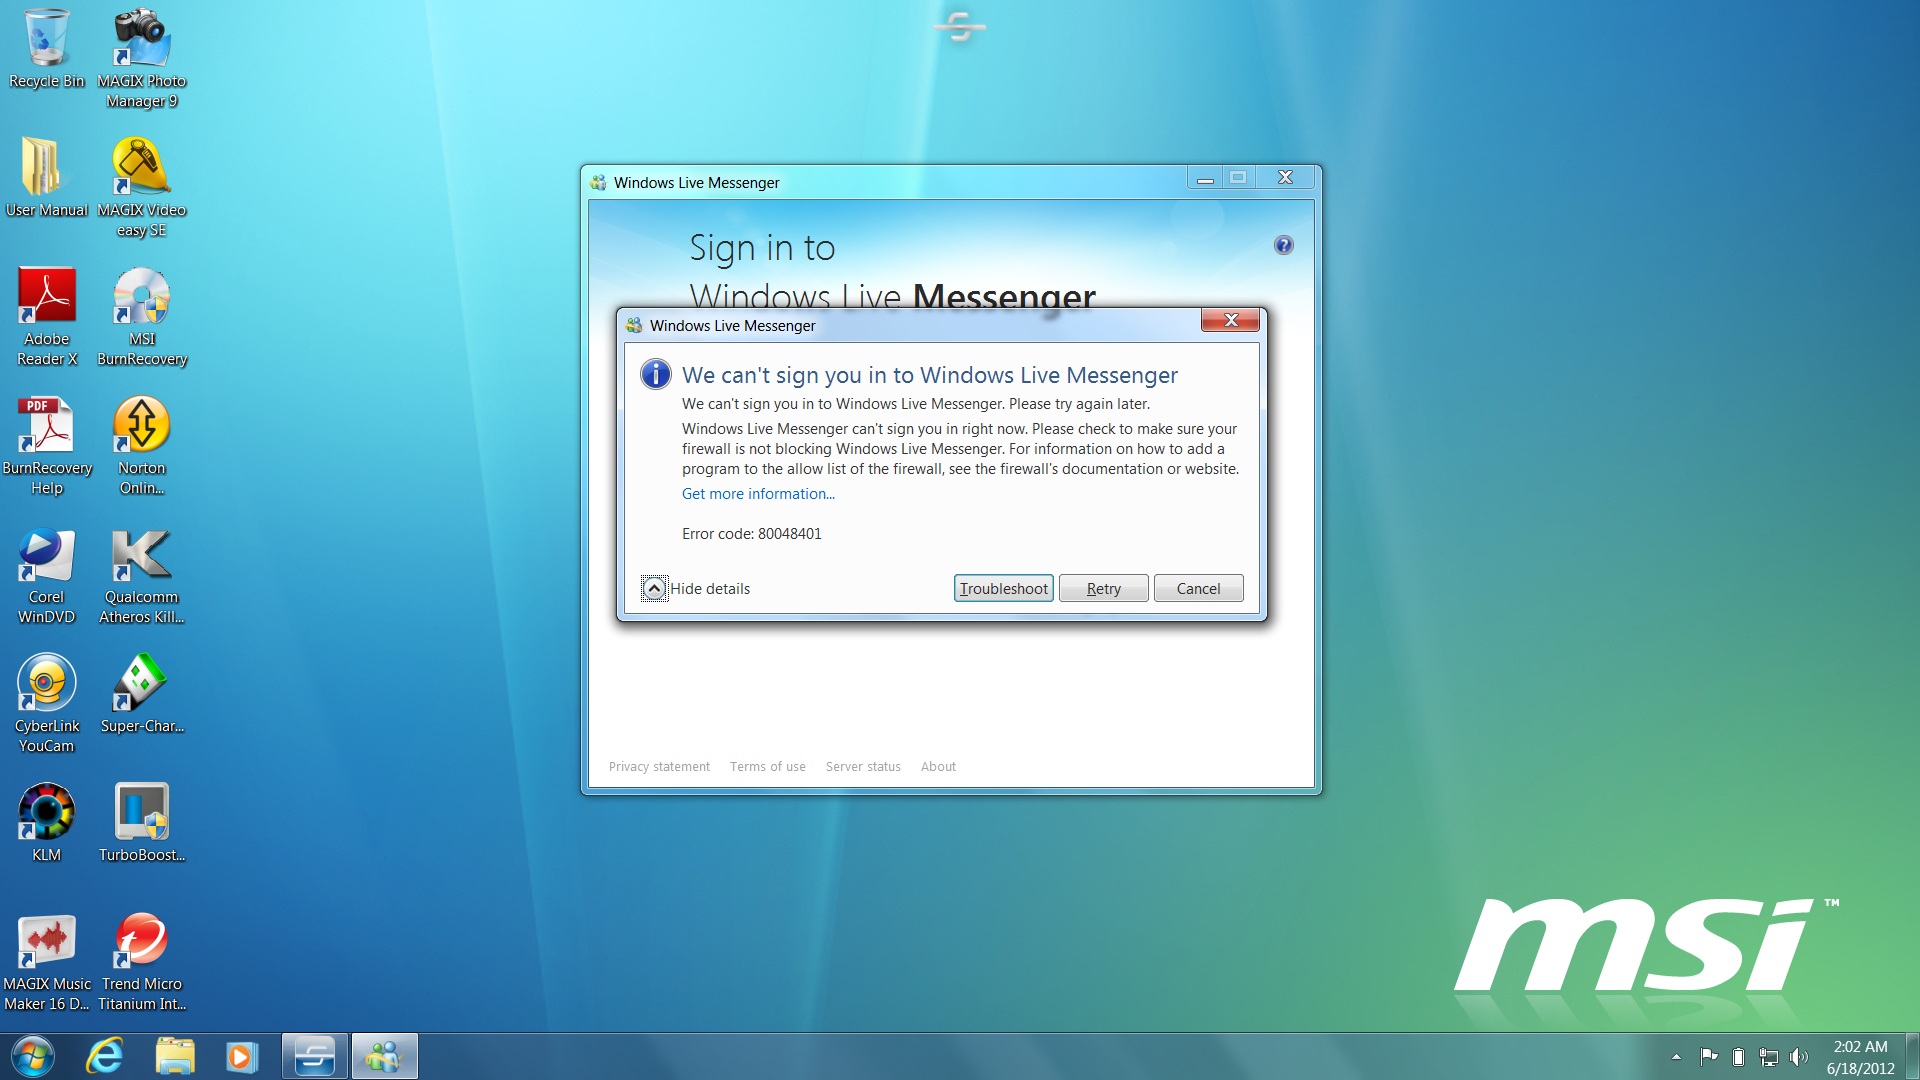The height and width of the screenshot is (1080, 1920).
Task: Click the blue help question mark icon
Action: [x=1283, y=245]
